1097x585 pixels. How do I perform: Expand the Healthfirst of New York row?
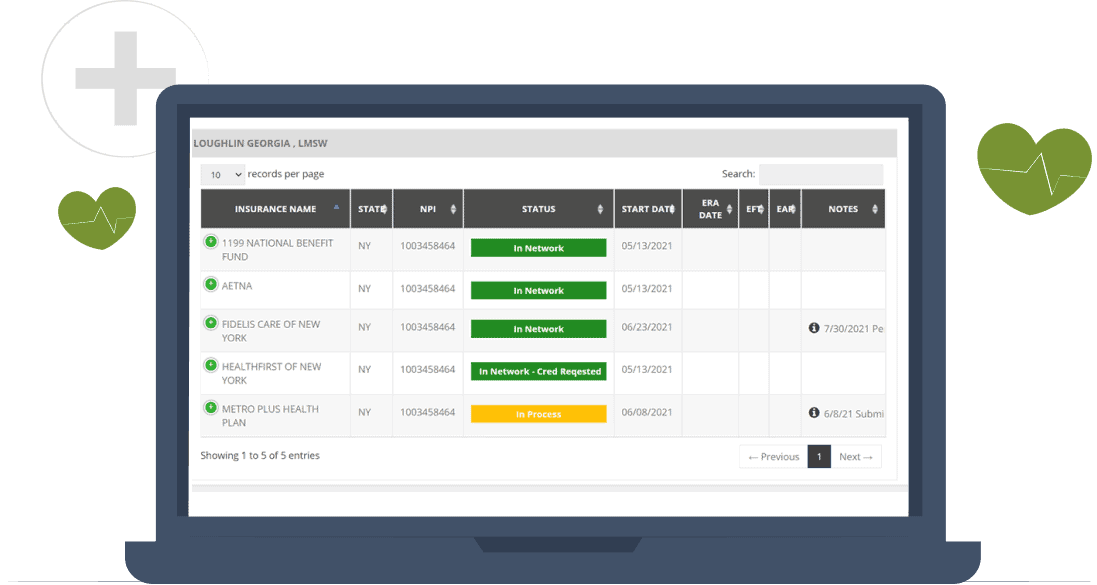[x=211, y=365]
